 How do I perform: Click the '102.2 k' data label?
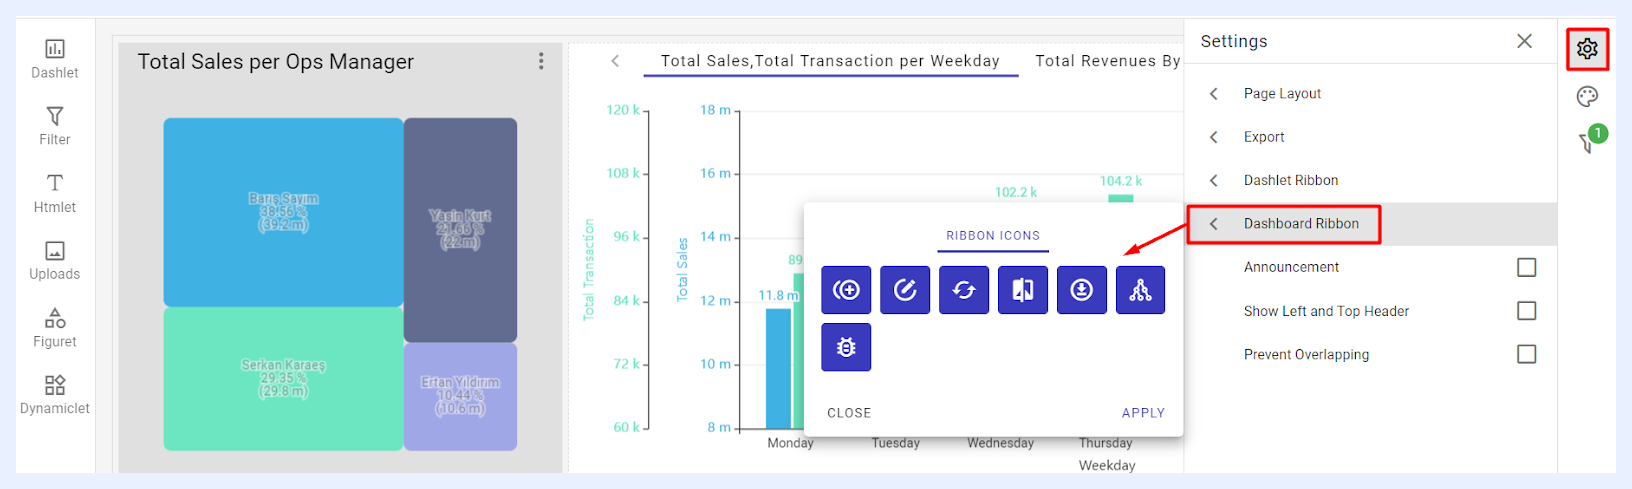pos(1016,192)
